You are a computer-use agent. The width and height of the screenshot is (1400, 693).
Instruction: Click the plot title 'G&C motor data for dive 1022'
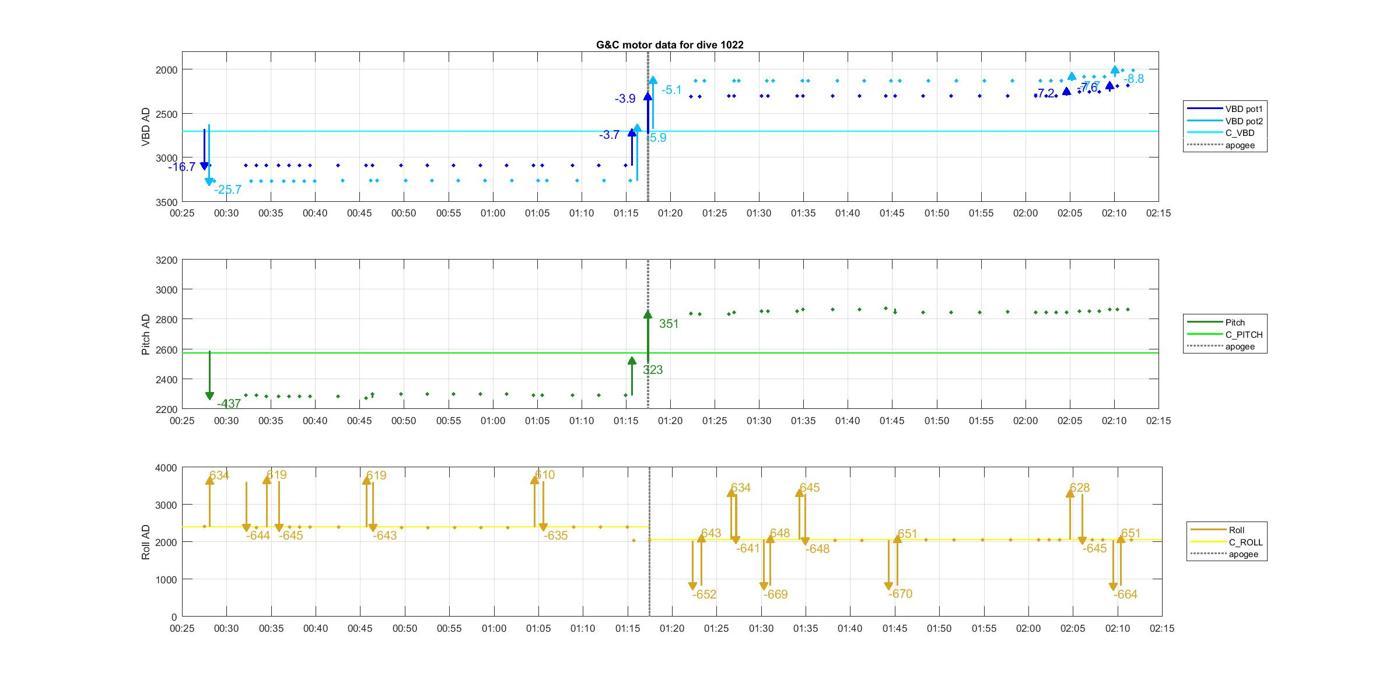669,45
